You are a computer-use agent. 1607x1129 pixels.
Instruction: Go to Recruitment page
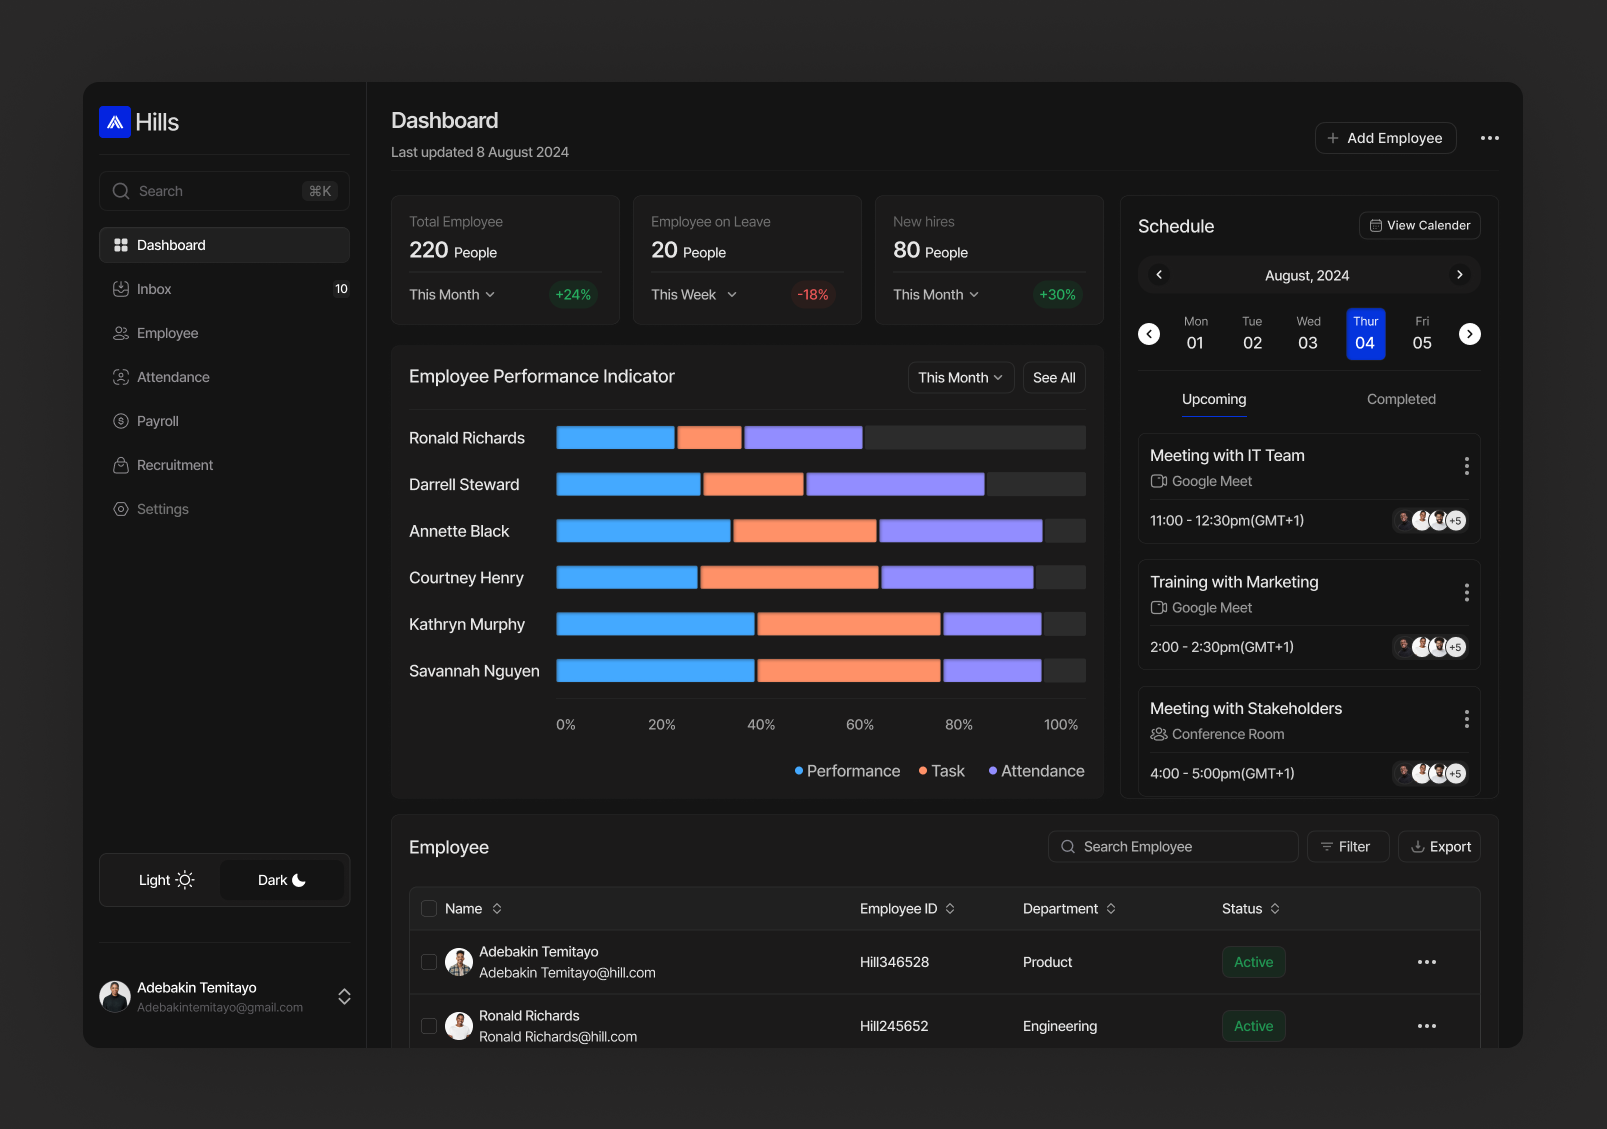tap(174, 465)
